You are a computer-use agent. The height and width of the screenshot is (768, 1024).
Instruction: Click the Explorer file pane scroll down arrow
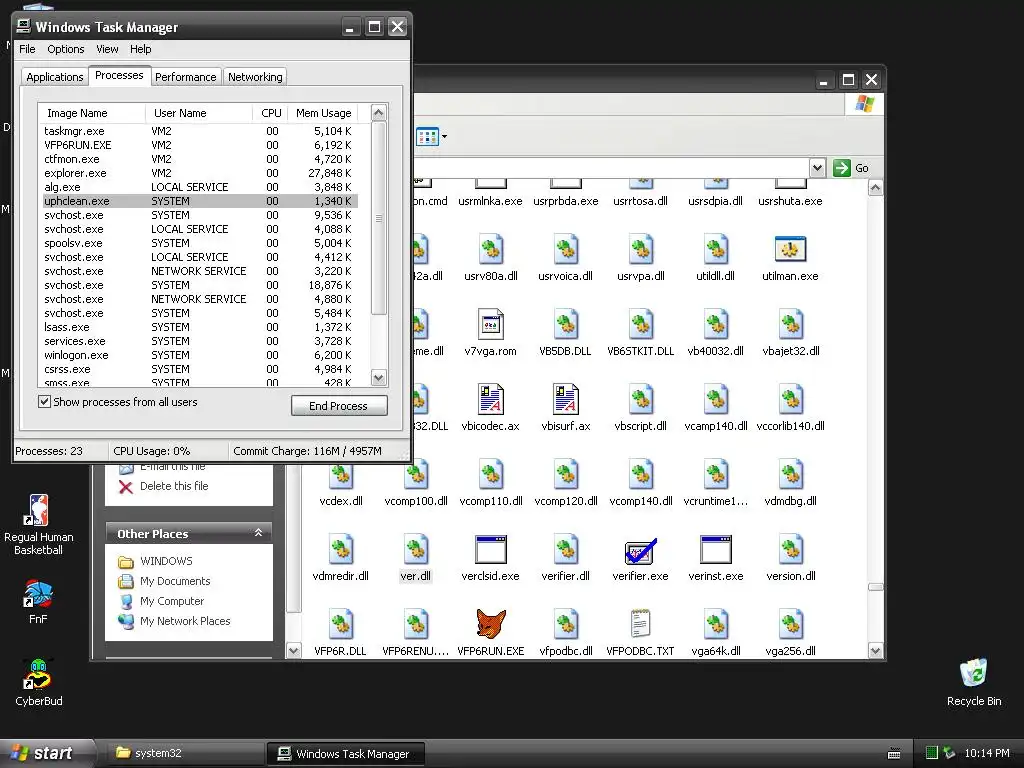click(x=875, y=650)
